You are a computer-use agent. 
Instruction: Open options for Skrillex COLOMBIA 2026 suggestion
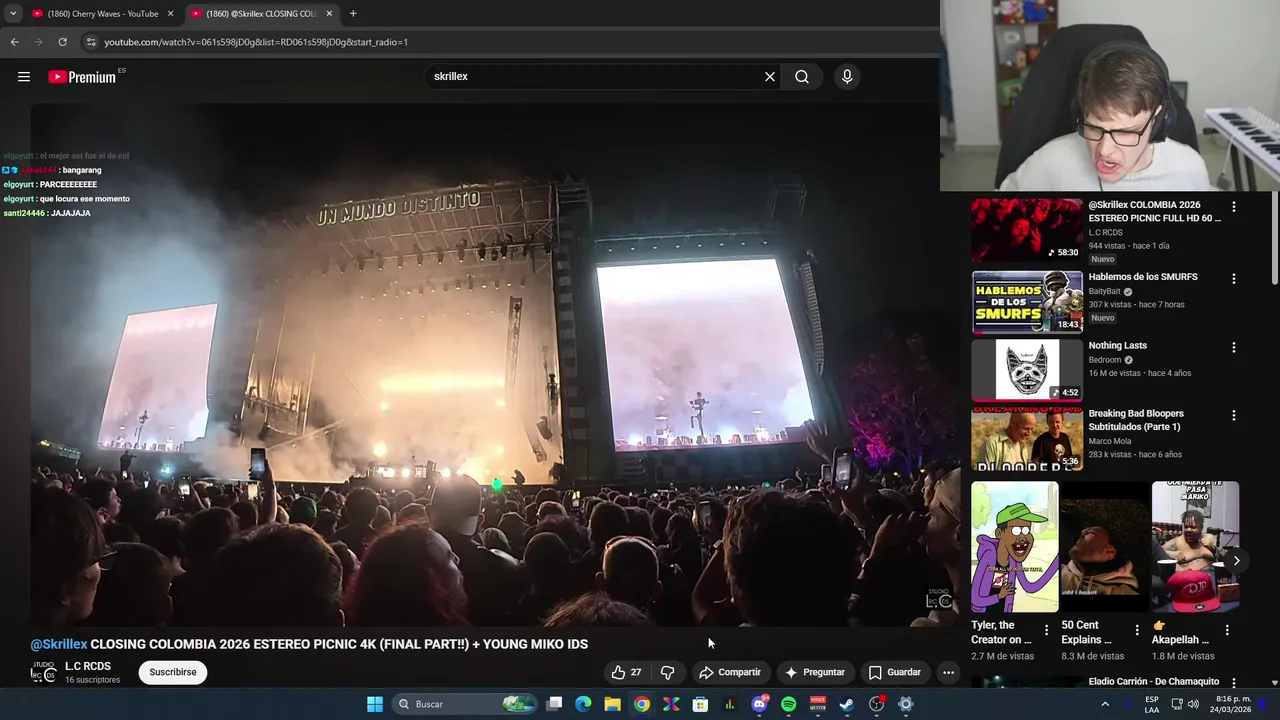point(1233,207)
